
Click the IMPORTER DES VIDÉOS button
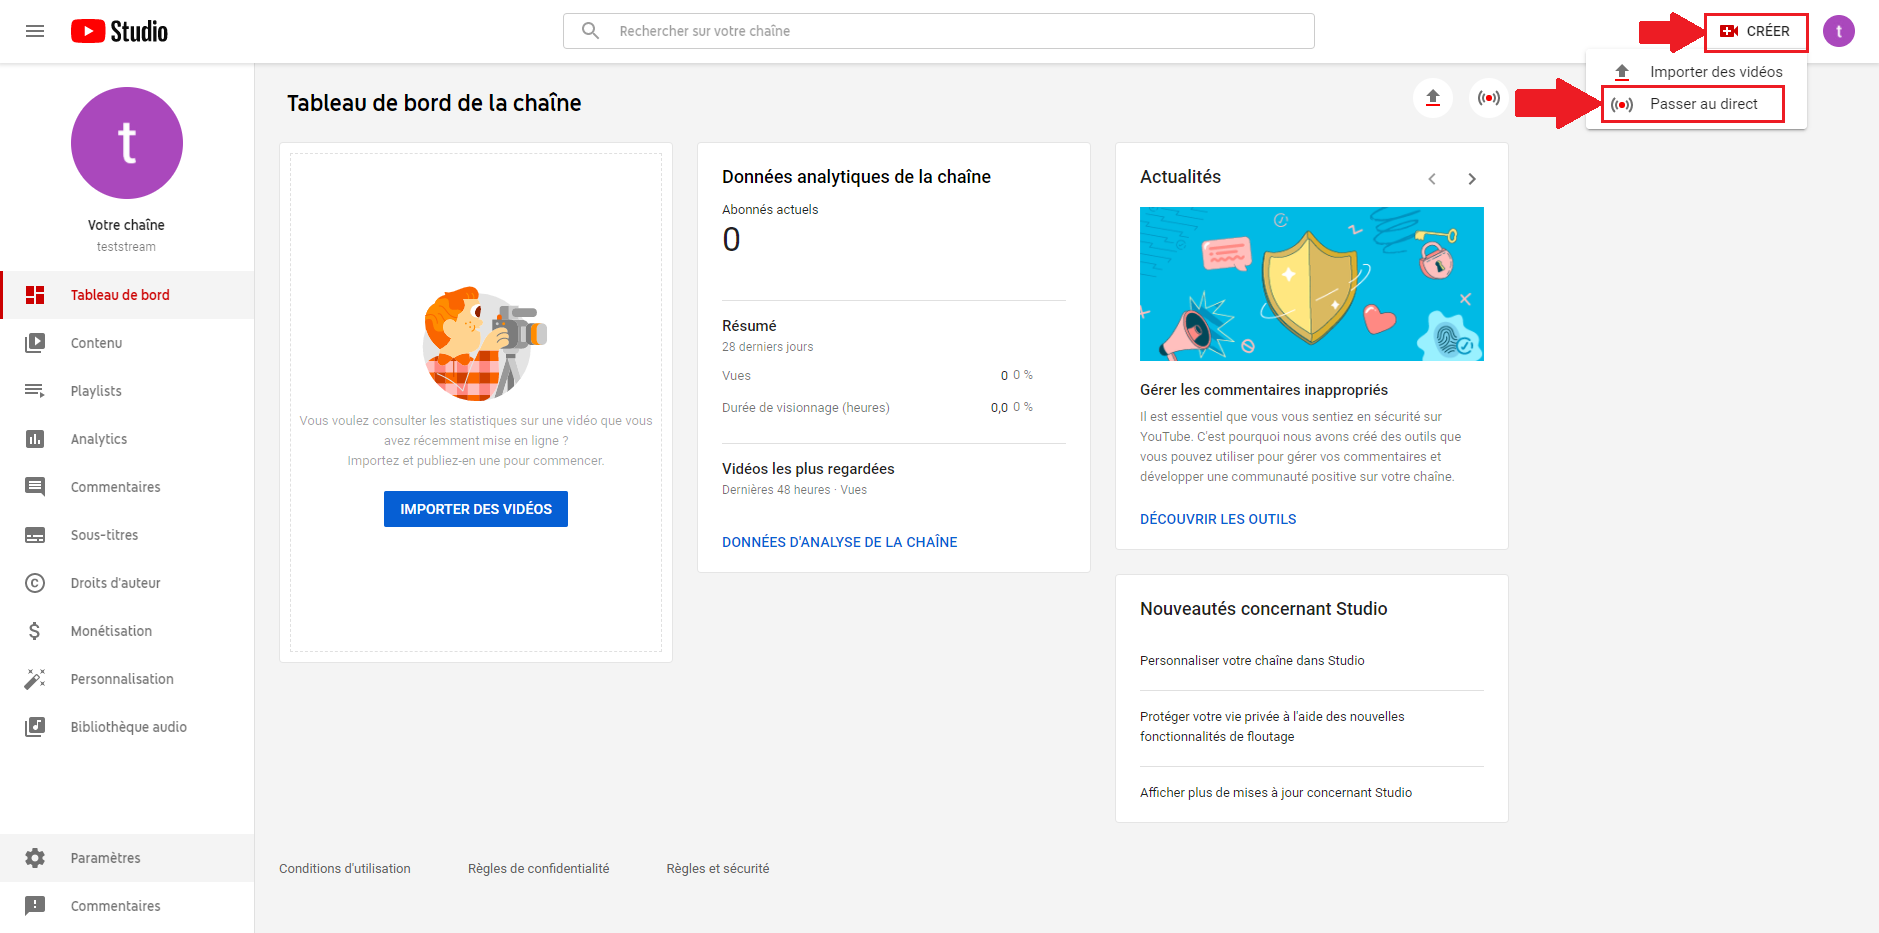point(476,509)
